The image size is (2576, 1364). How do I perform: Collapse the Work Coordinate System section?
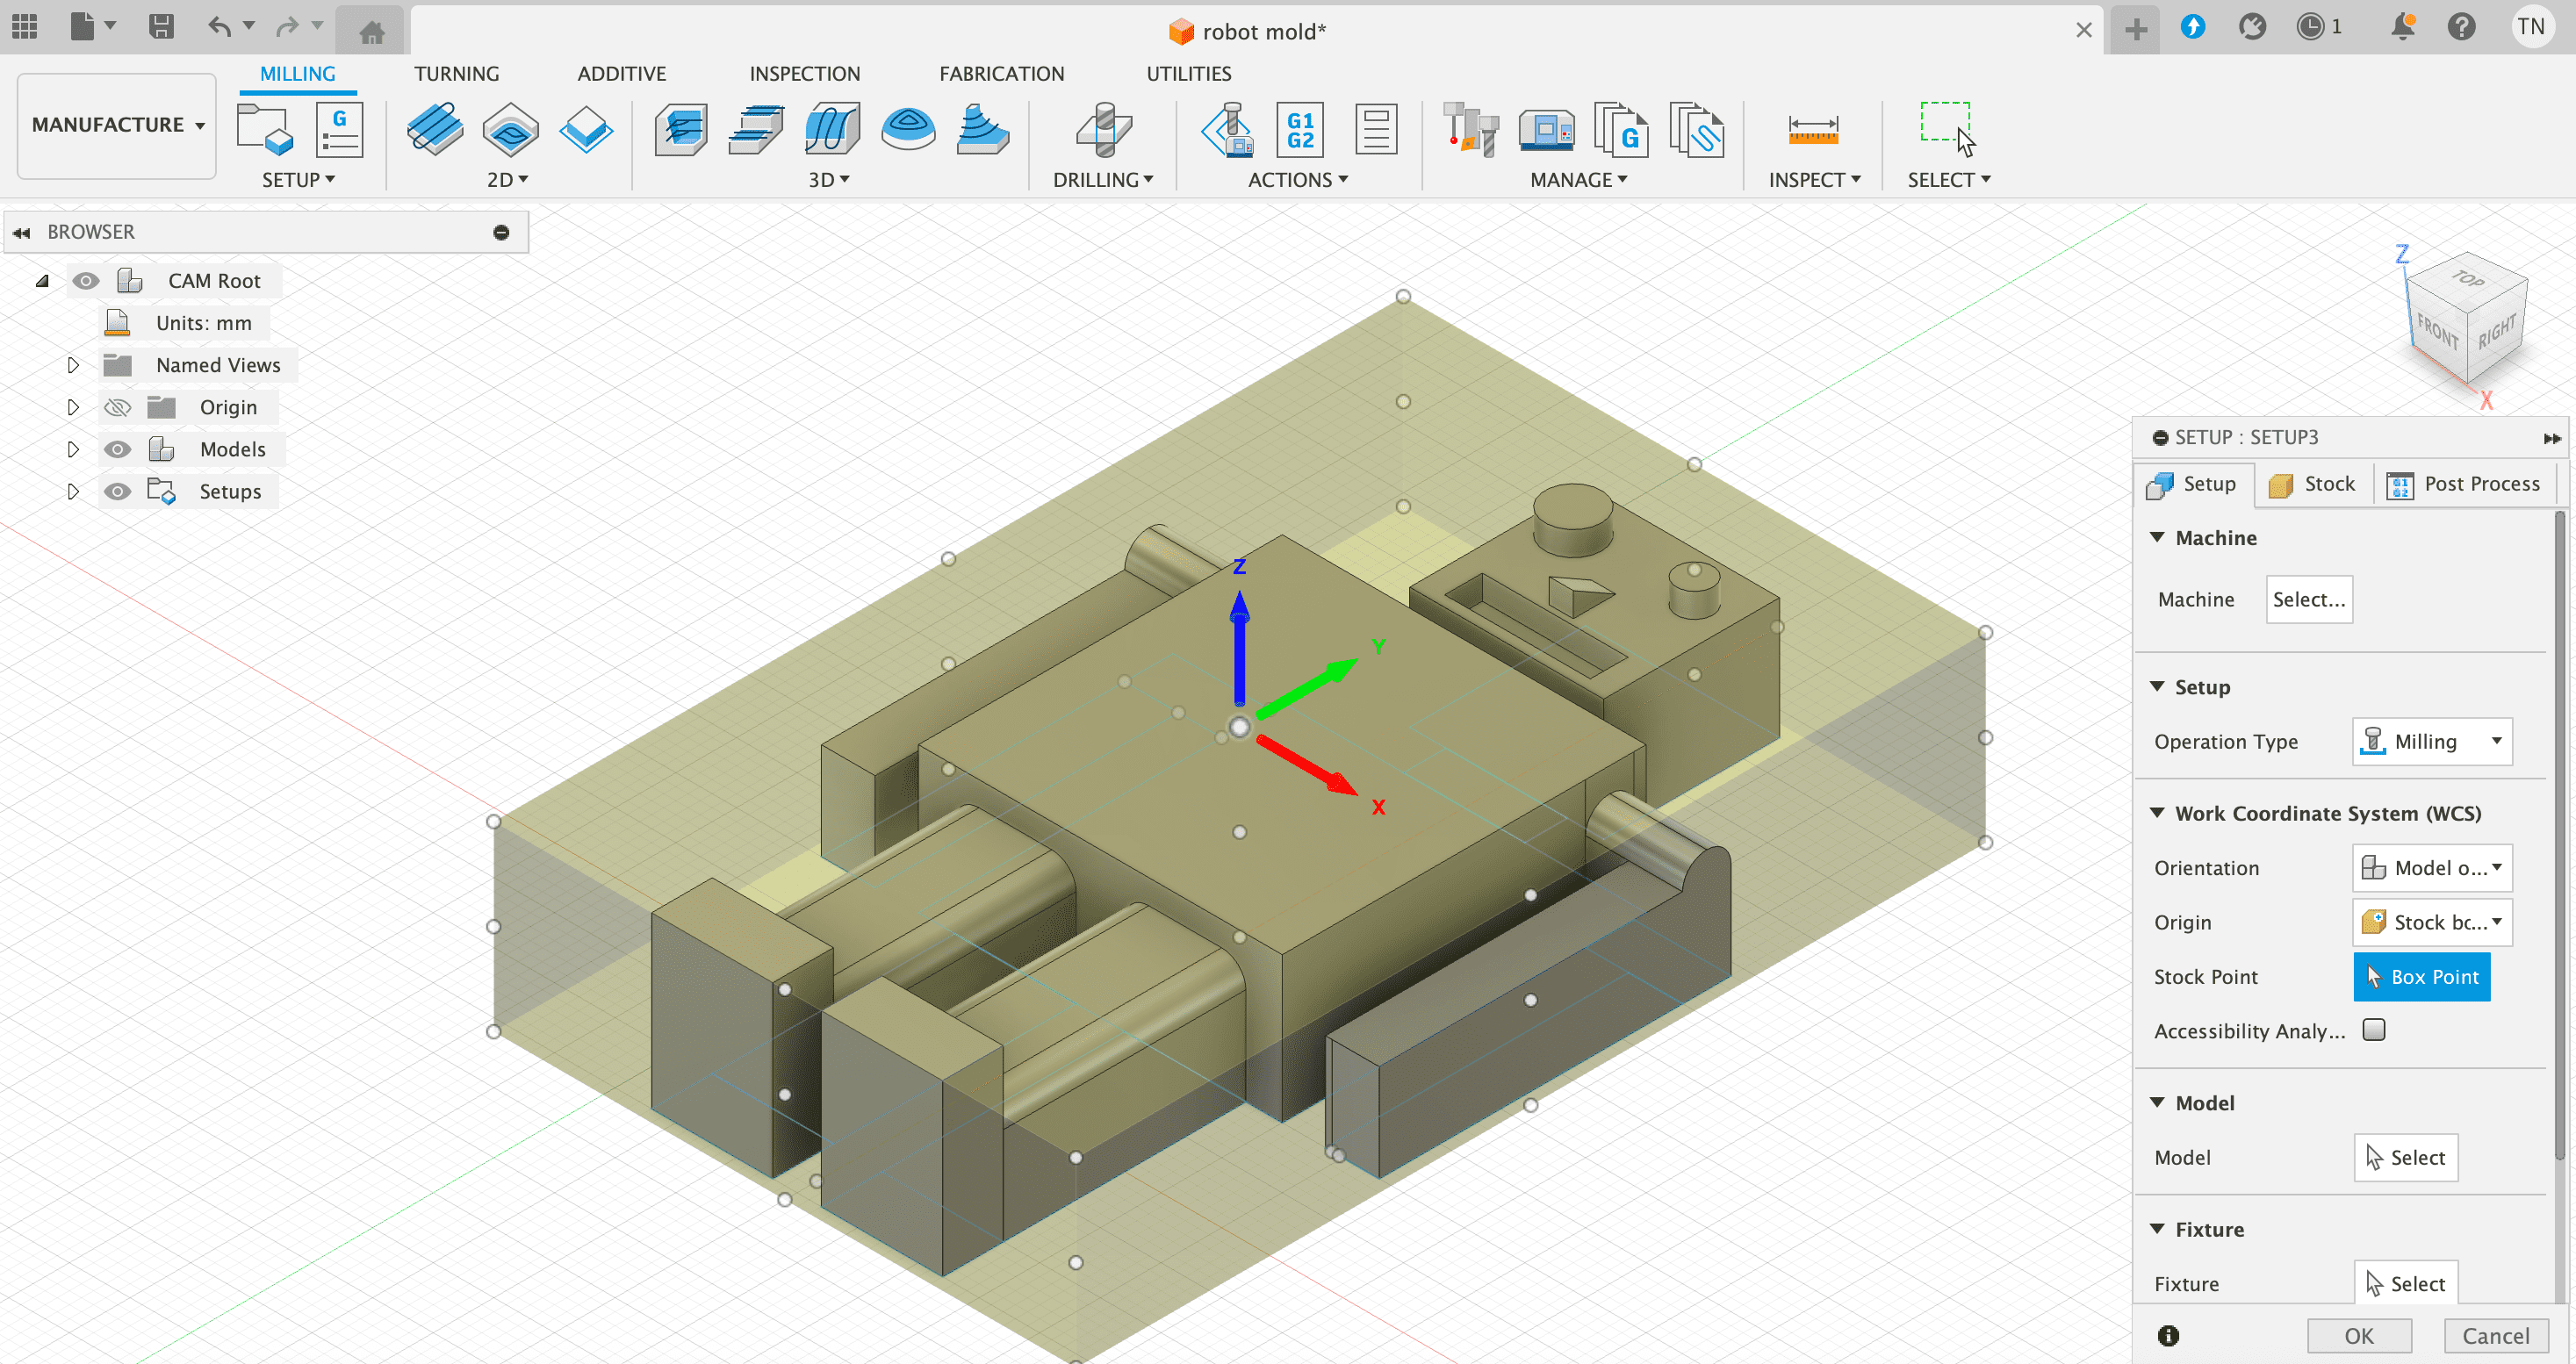point(2158,813)
